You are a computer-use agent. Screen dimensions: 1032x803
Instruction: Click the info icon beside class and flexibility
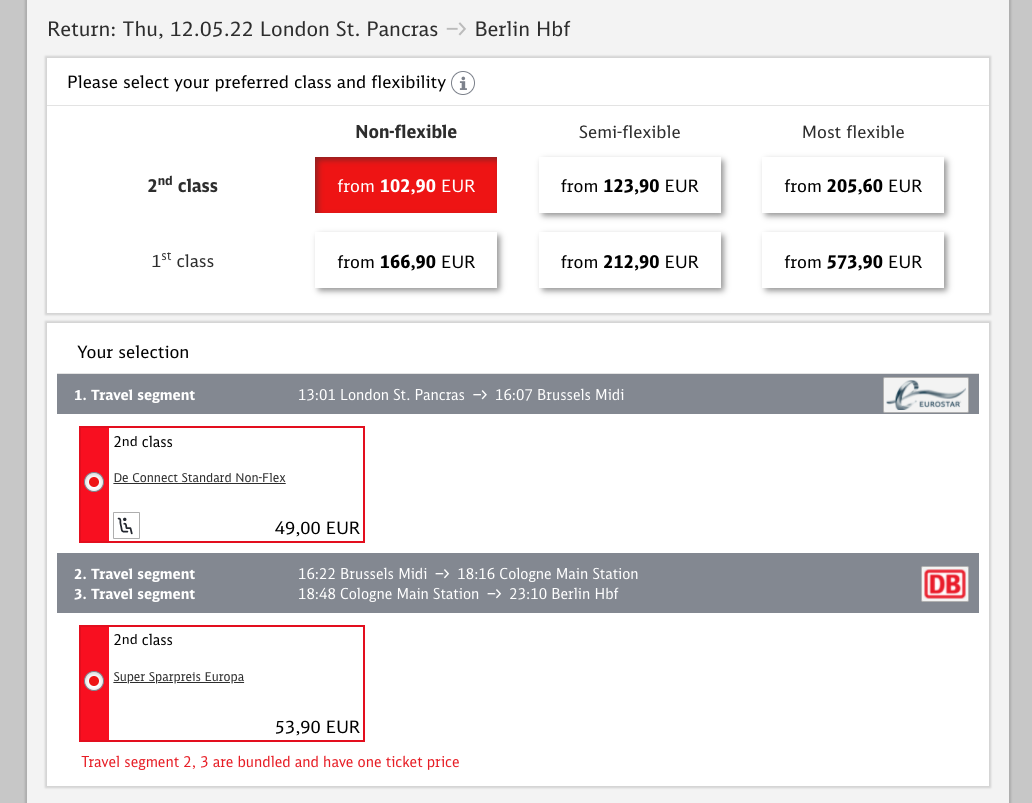[x=462, y=83]
